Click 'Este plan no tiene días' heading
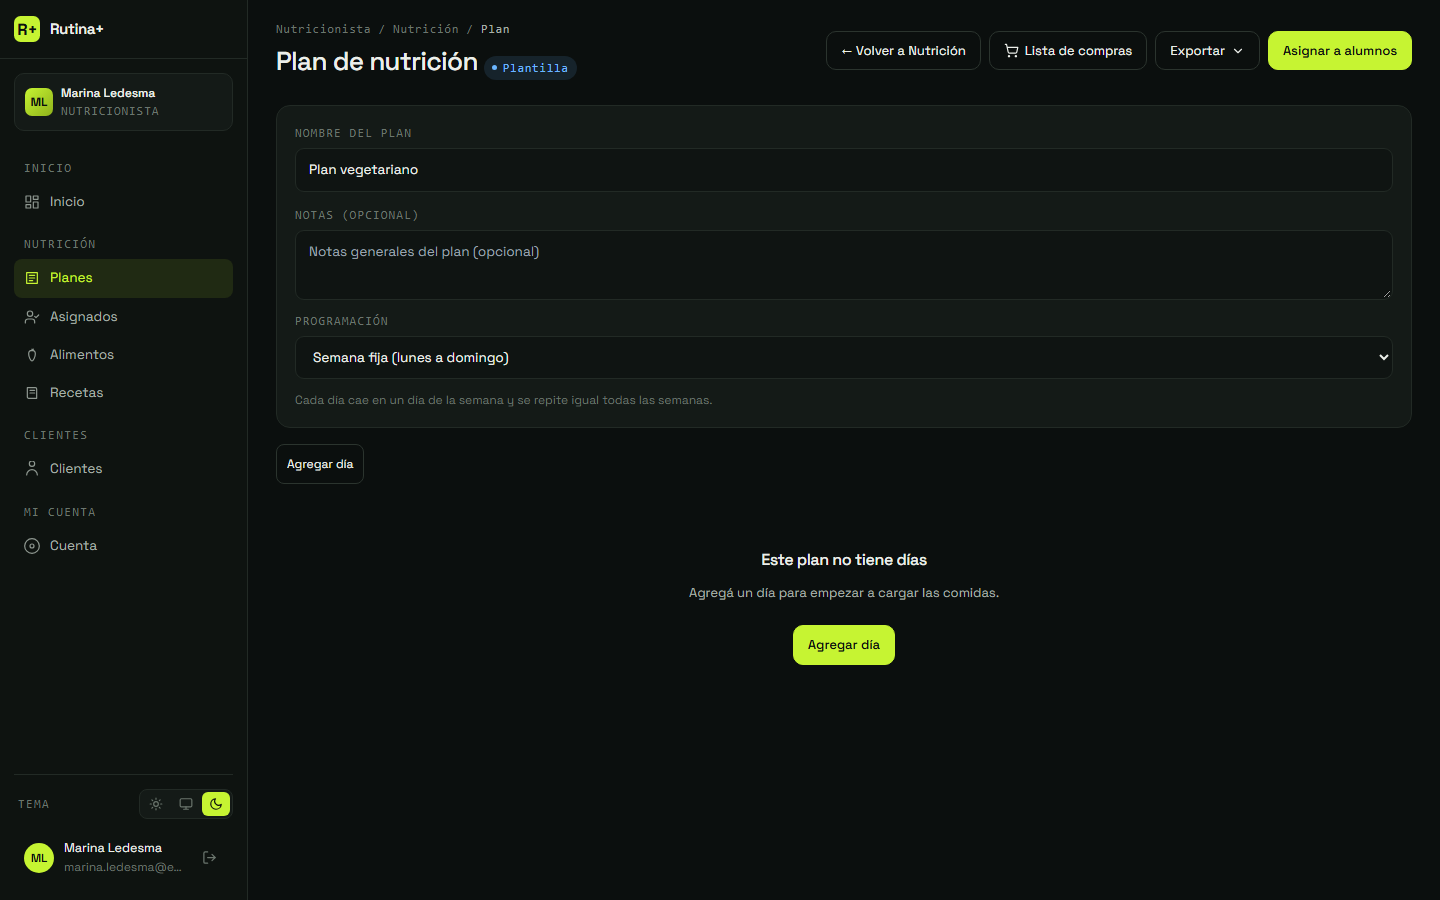The width and height of the screenshot is (1440, 900). 844,560
